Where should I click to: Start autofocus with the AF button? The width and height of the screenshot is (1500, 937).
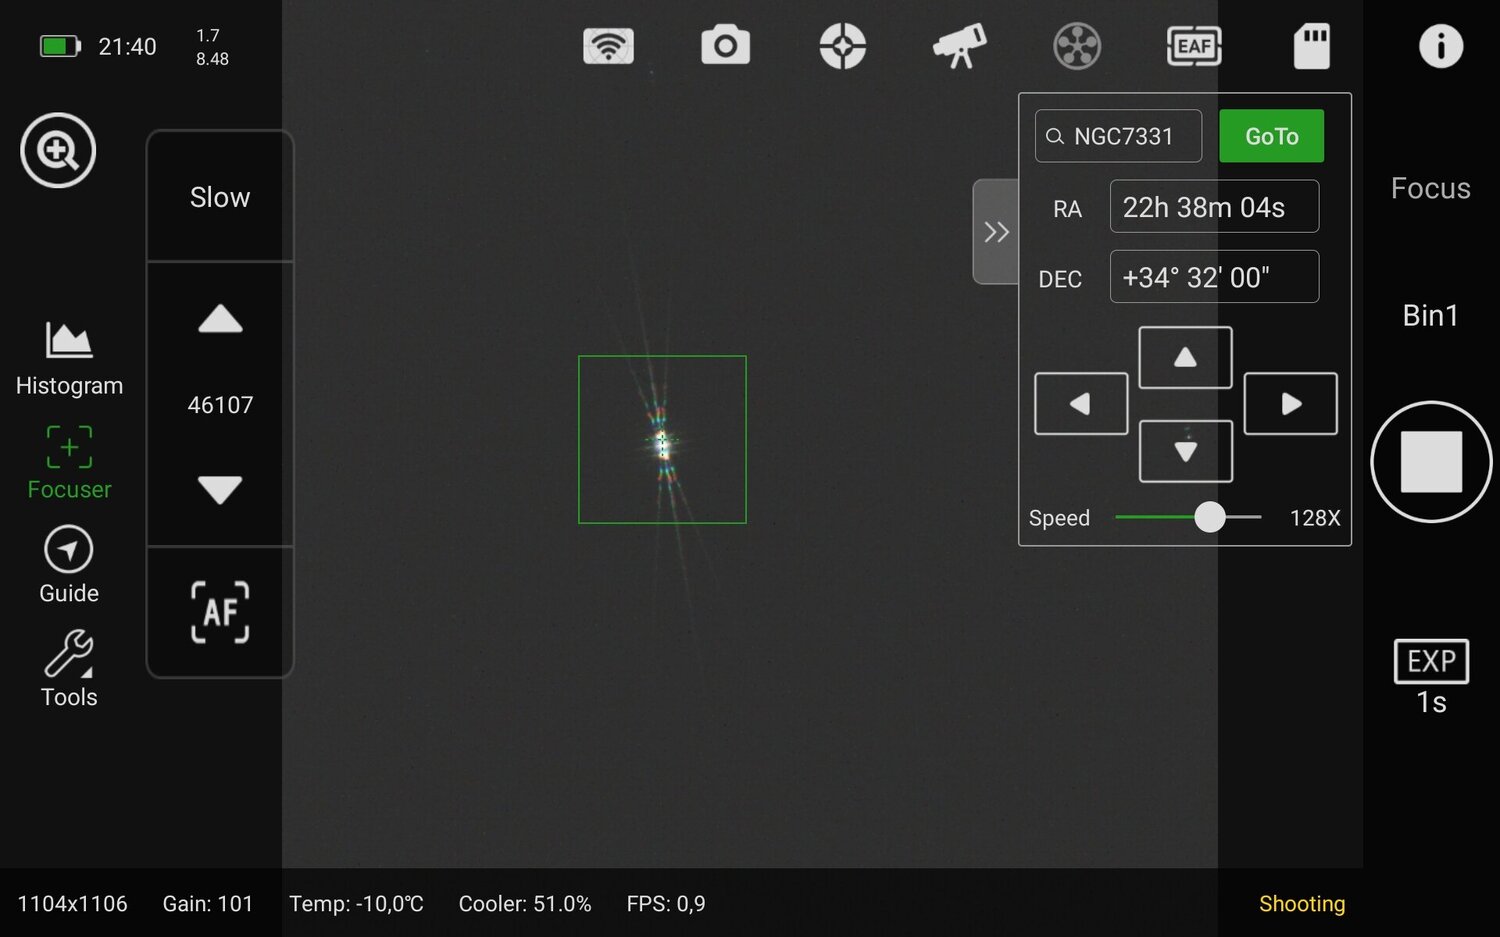click(219, 612)
